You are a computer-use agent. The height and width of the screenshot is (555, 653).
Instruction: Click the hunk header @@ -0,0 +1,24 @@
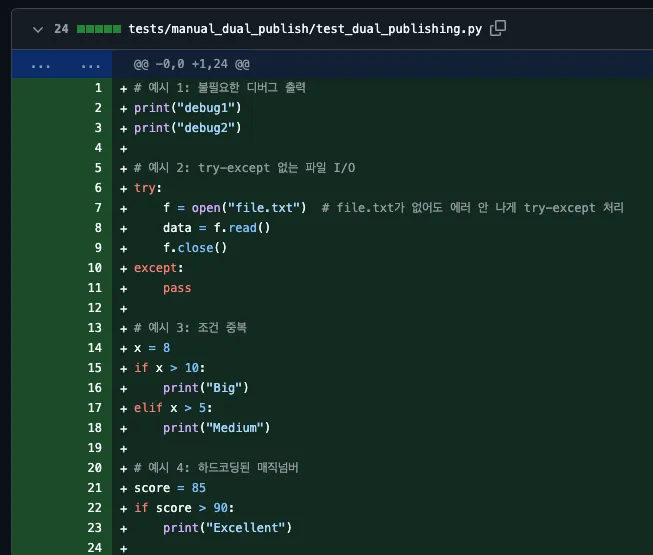pos(192,64)
